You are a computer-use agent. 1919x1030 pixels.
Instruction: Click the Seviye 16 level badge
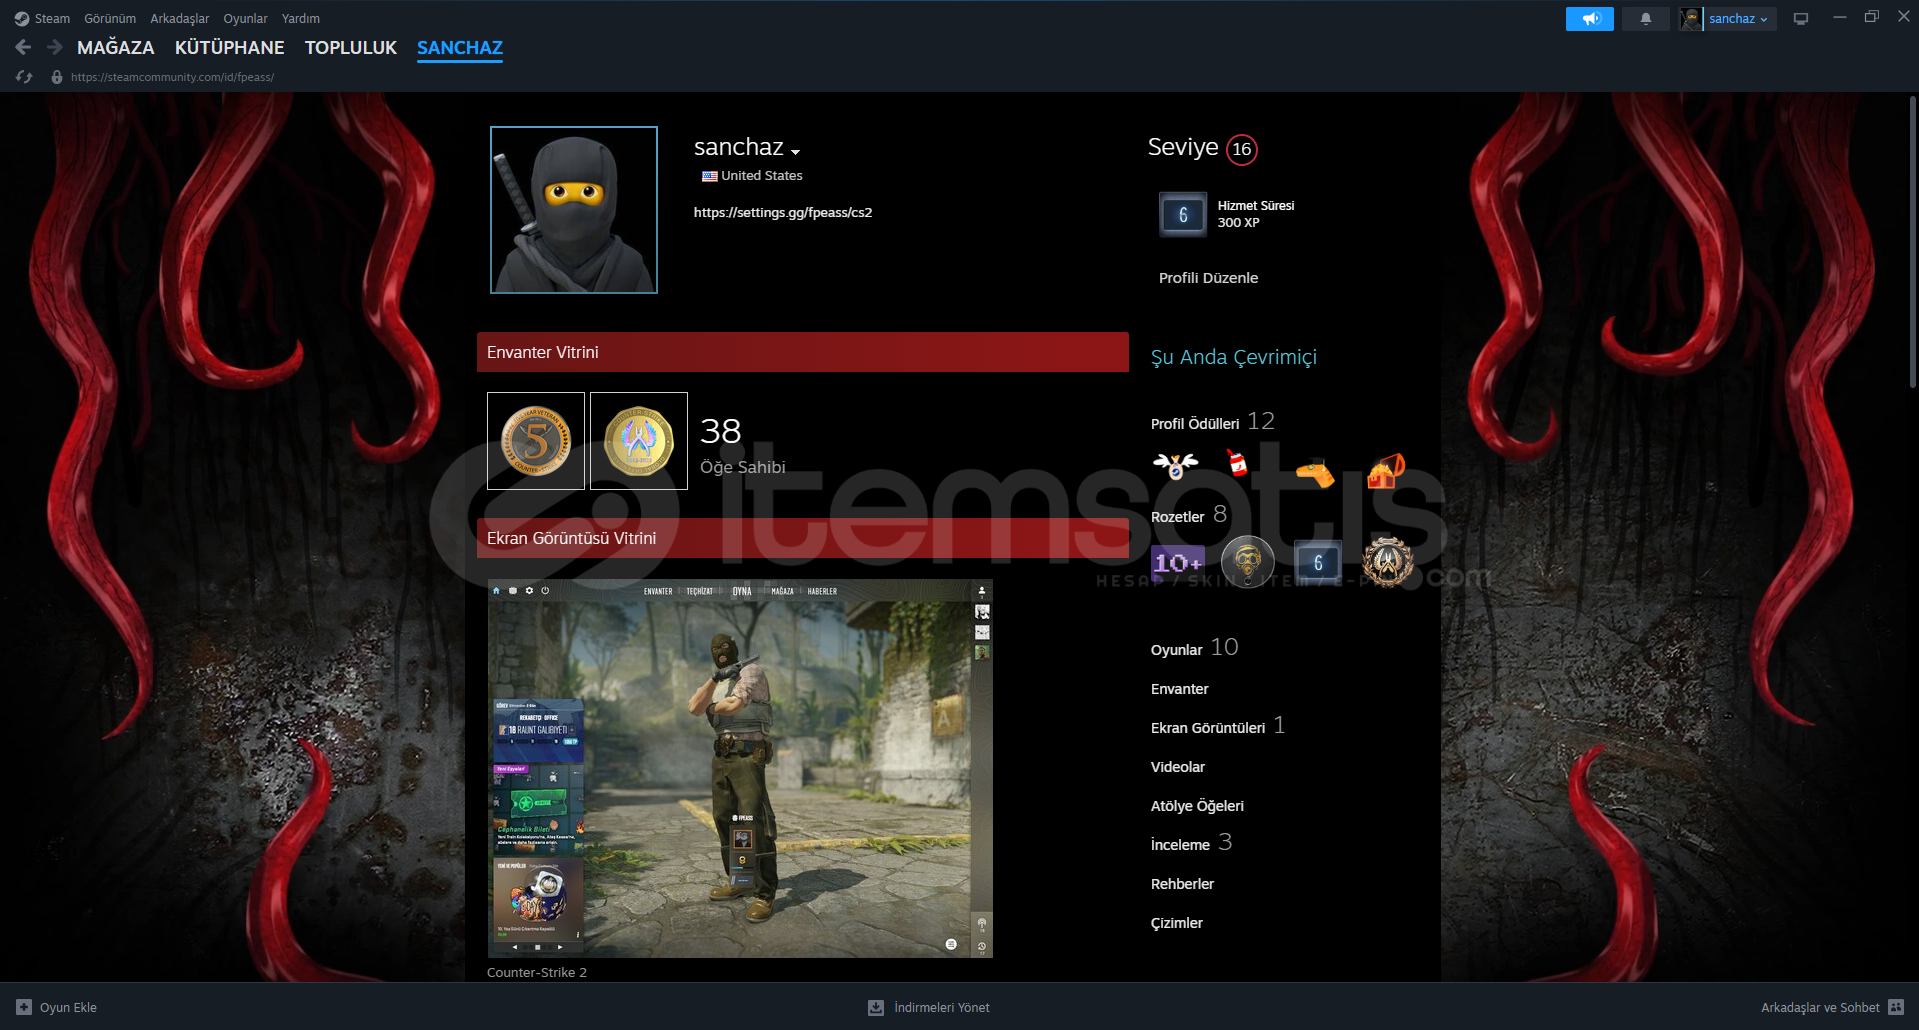point(1242,149)
